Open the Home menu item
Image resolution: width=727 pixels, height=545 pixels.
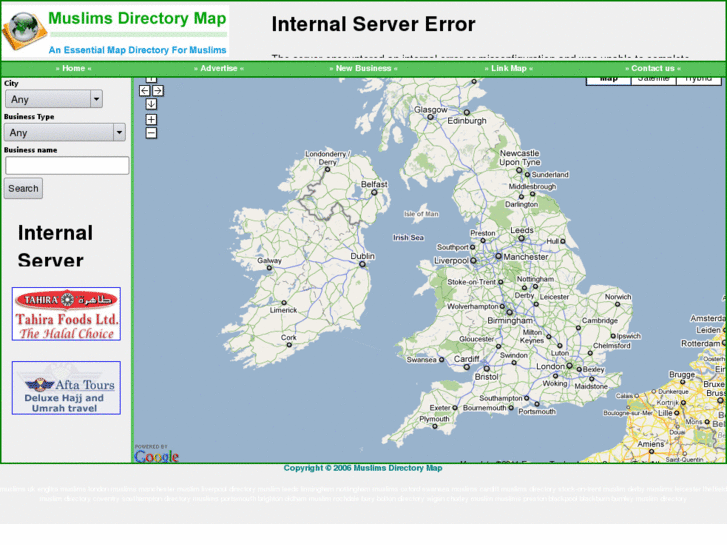coord(74,69)
